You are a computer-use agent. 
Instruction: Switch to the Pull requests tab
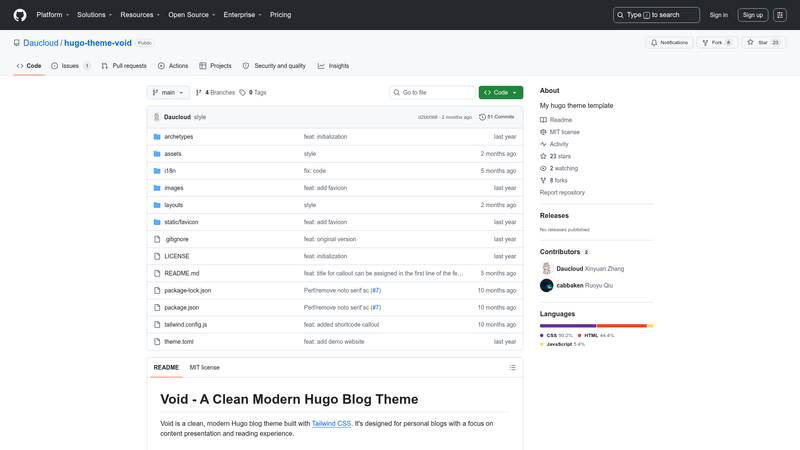coord(124,66)
